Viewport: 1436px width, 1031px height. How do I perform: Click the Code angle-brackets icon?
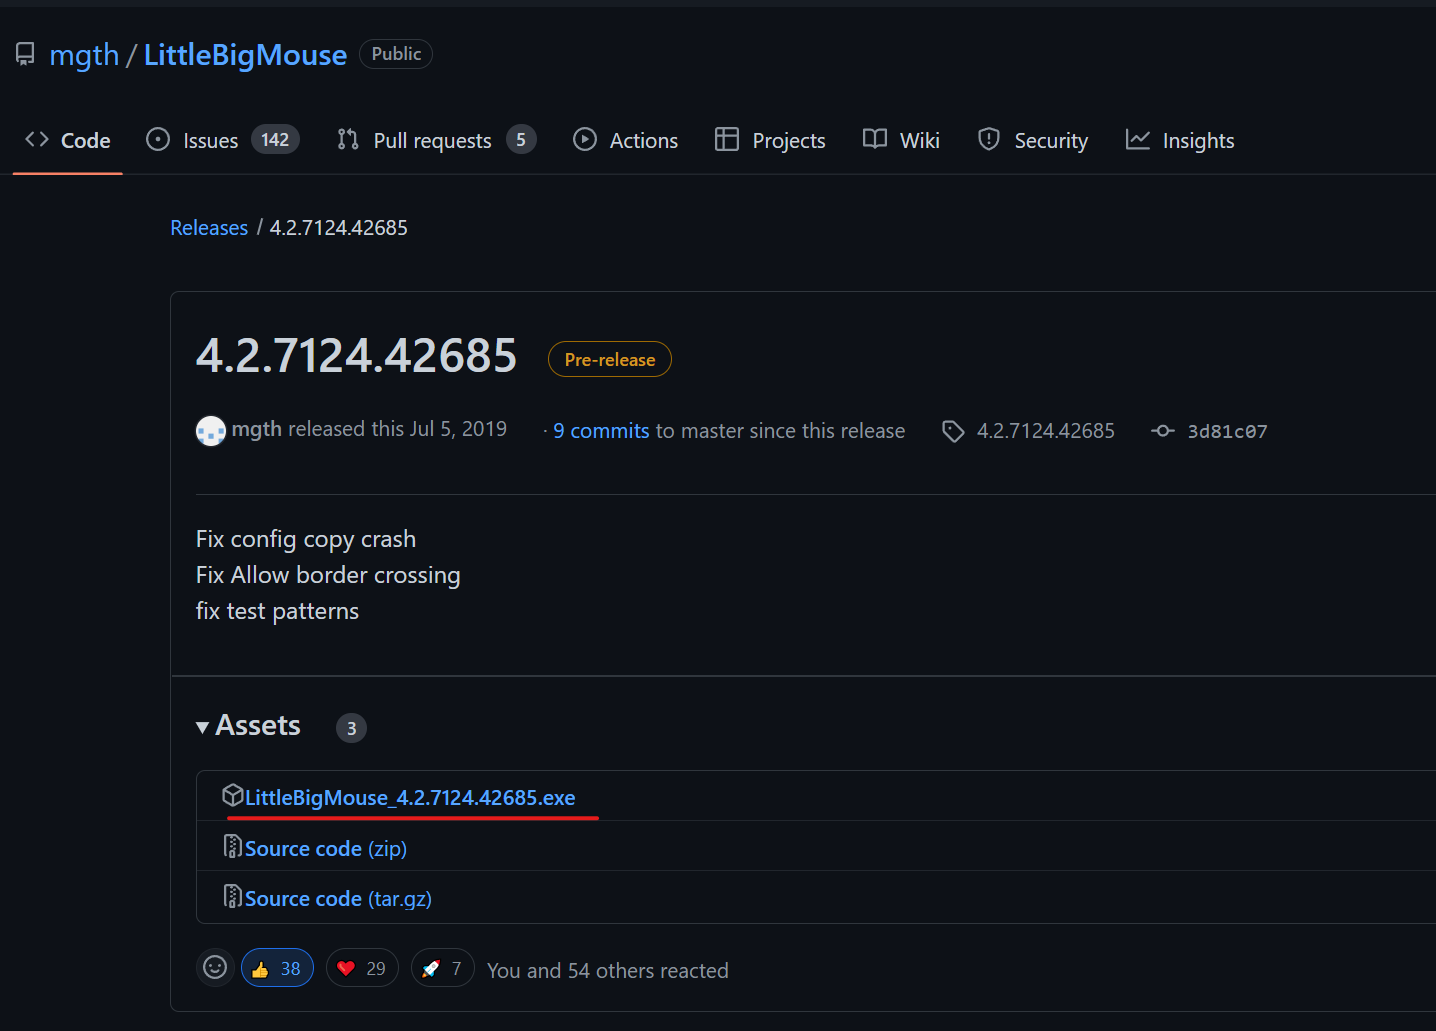point(37,139)
